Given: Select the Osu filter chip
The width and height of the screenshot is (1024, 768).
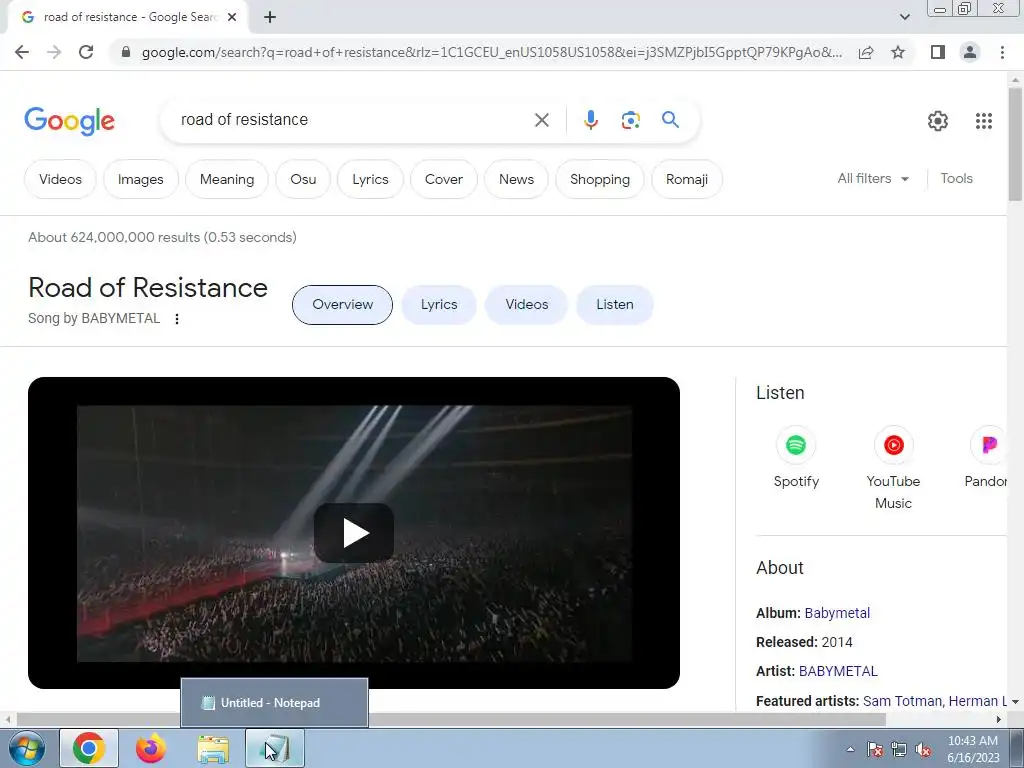Looking at the screenshot, I should tap(303, 179).
